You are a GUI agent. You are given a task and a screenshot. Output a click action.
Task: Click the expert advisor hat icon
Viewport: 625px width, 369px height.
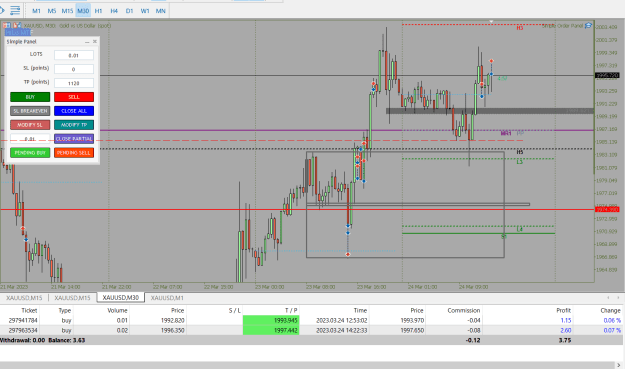[x=588, y=26]
